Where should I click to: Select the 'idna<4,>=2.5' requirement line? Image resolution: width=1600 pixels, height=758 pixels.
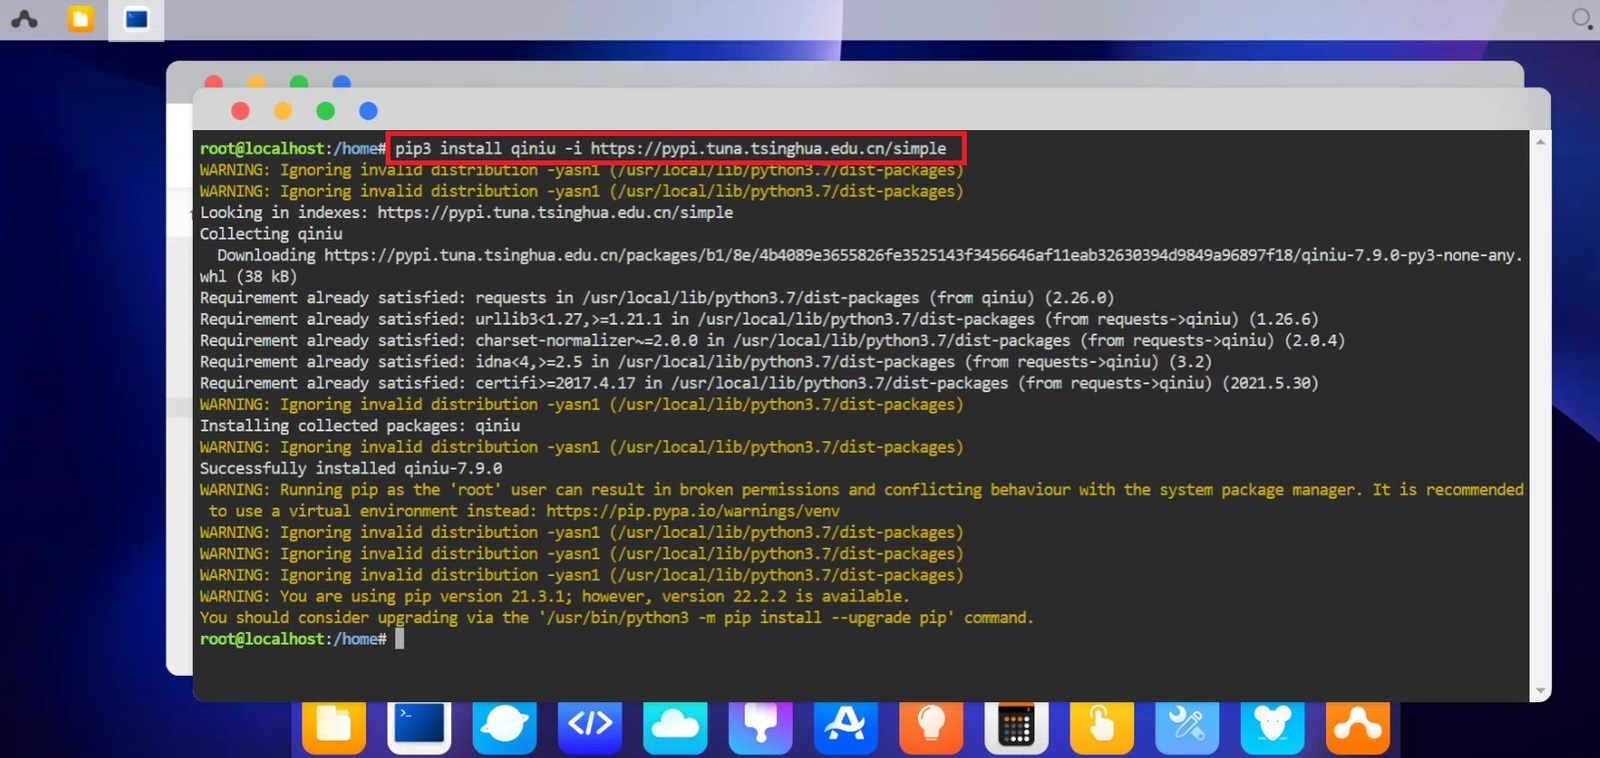[706, 362]
